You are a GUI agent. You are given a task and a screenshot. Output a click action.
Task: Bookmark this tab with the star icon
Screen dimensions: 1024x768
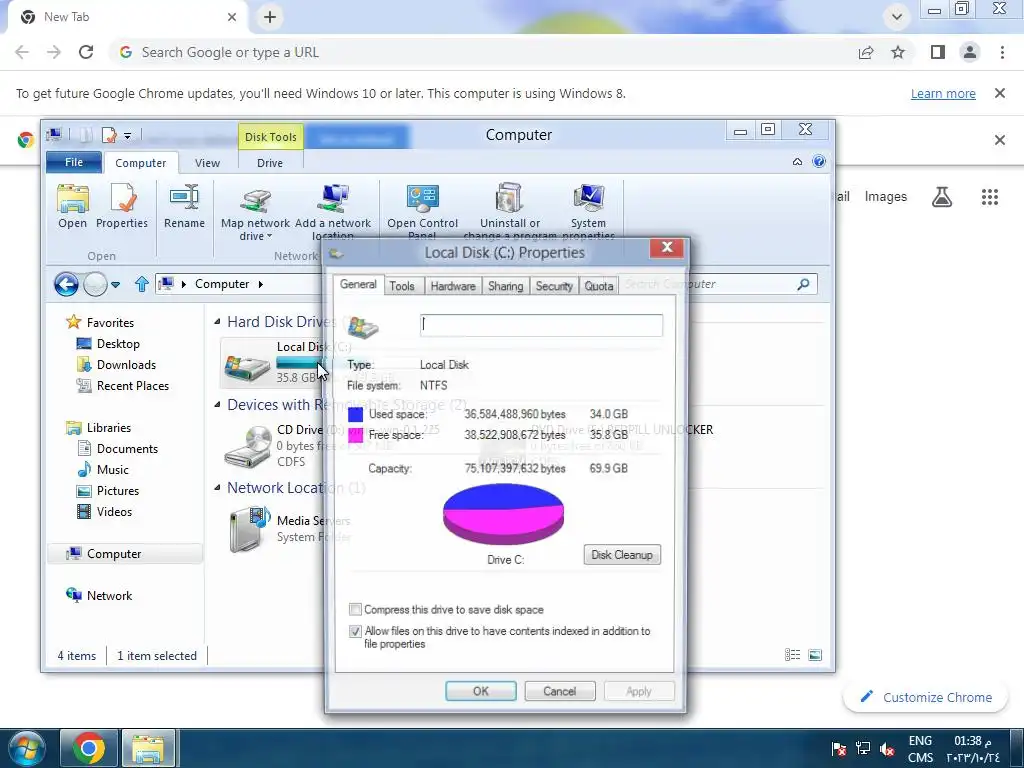pyautogui.click(x=898, y=52)
